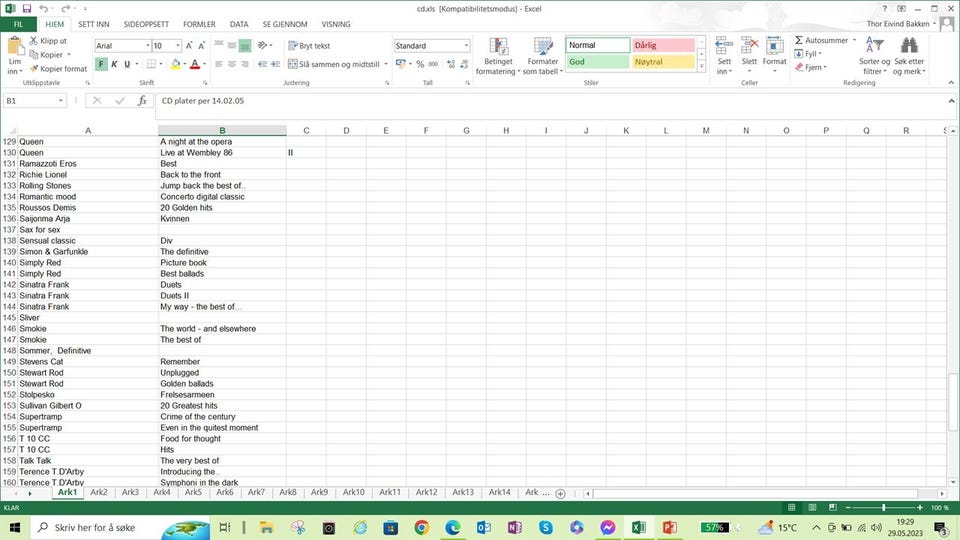Switch to the SIDEOPPSETT tab

pos(146,24)
